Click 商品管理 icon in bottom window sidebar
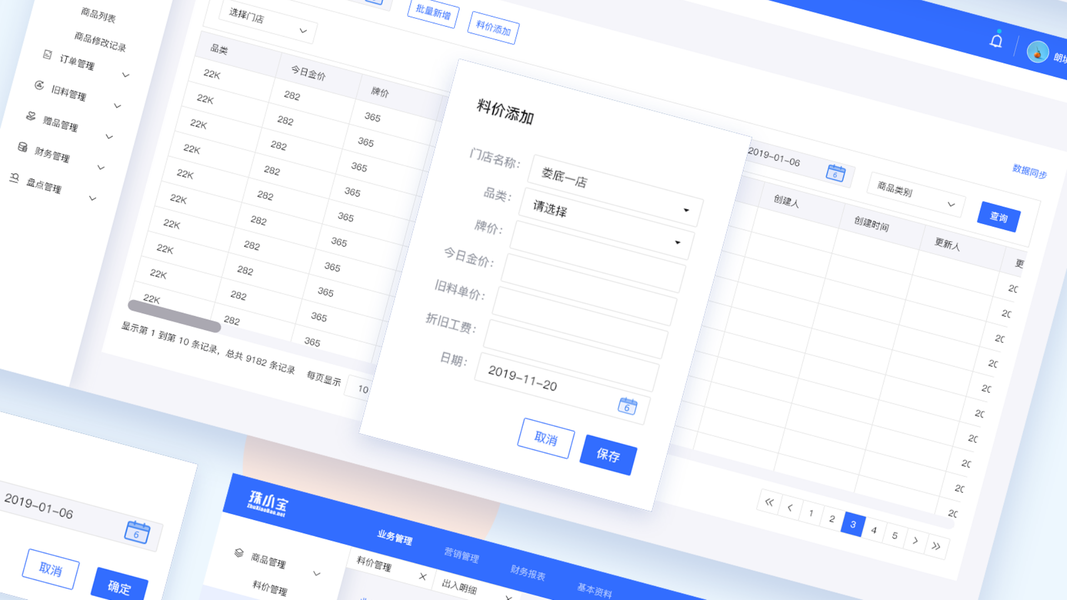The width and height of the screenshot is (1067, 600). [239, 552]
